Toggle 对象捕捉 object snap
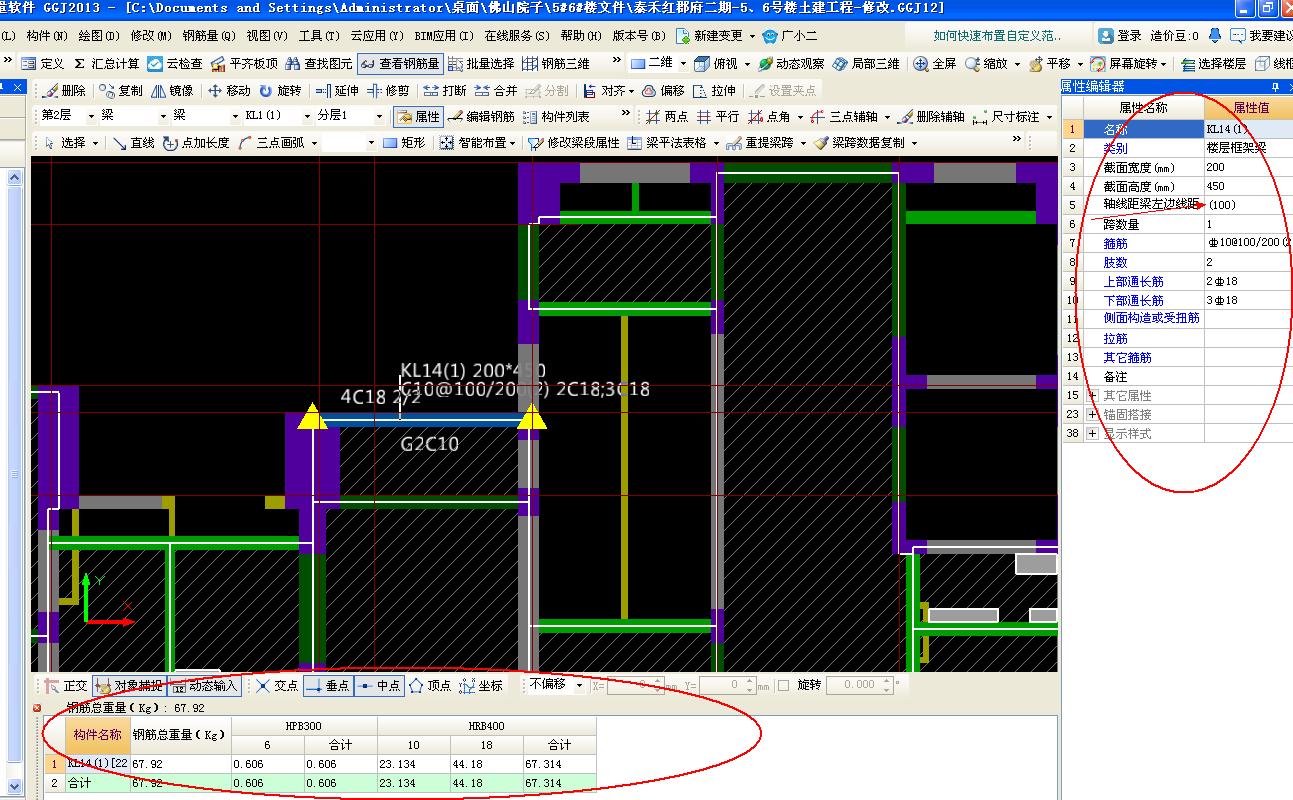The width and height of the screenshot is (1293, 800). tap(128, 685)
